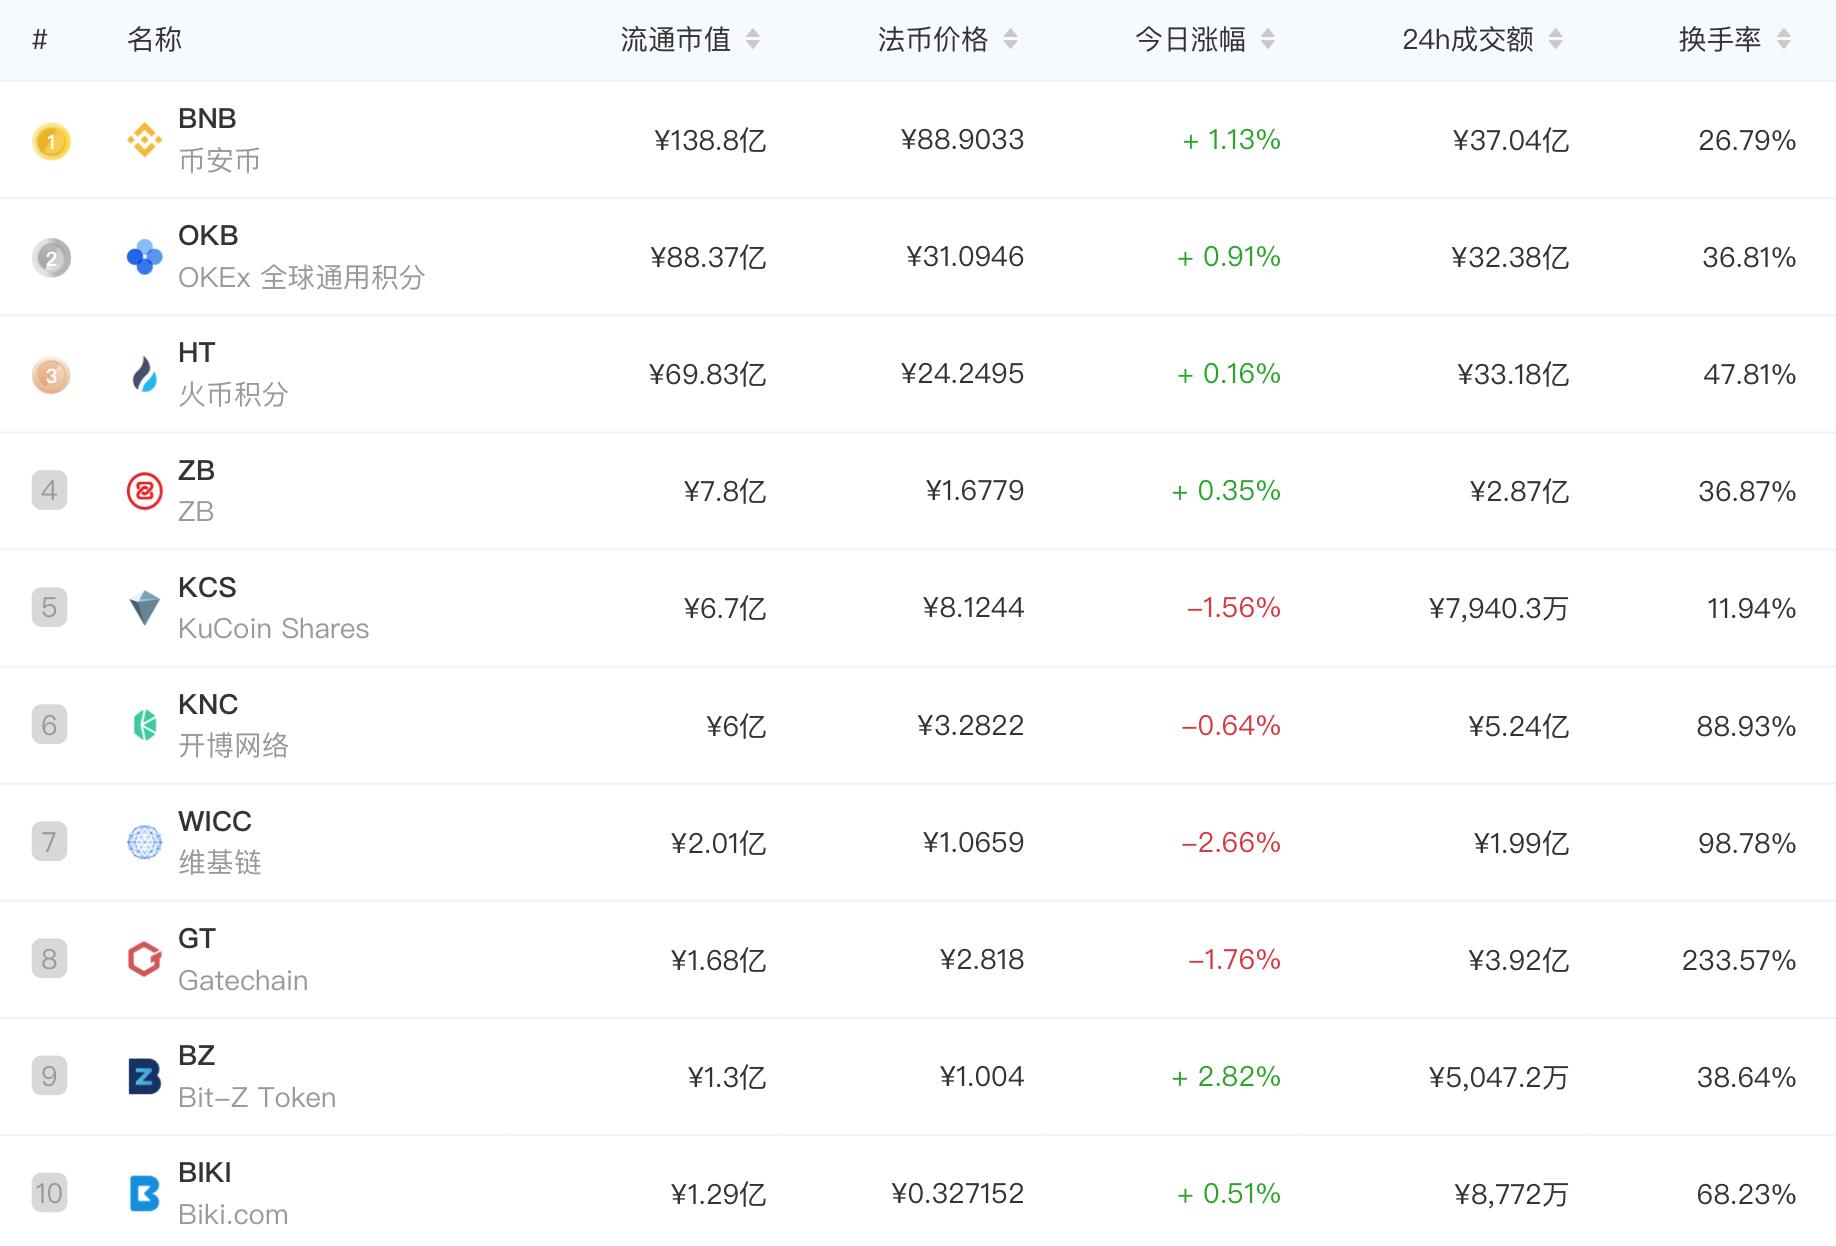This screenshot has width=1836, height=1246.
Task: Sort by 流通市值 column arrows
Action: pos(753,40)
